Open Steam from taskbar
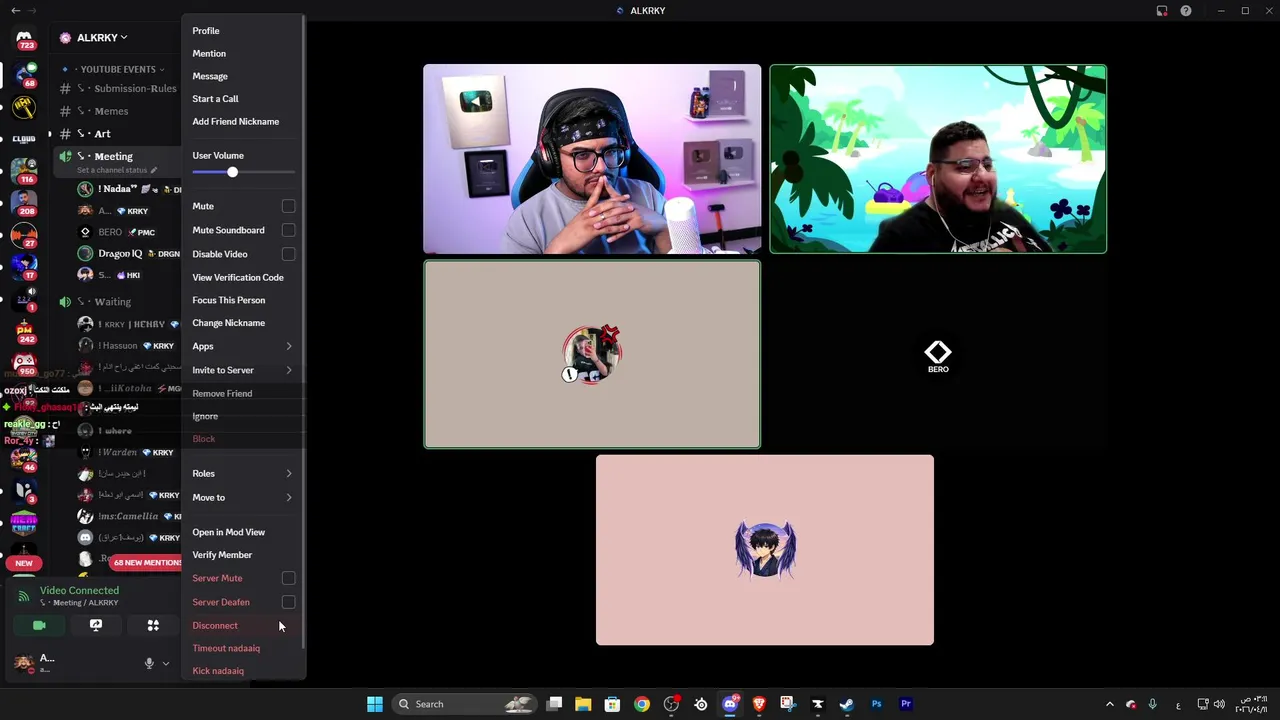Image resolution: width=1280 pixels, height=720 pixels. coord(847,704)
